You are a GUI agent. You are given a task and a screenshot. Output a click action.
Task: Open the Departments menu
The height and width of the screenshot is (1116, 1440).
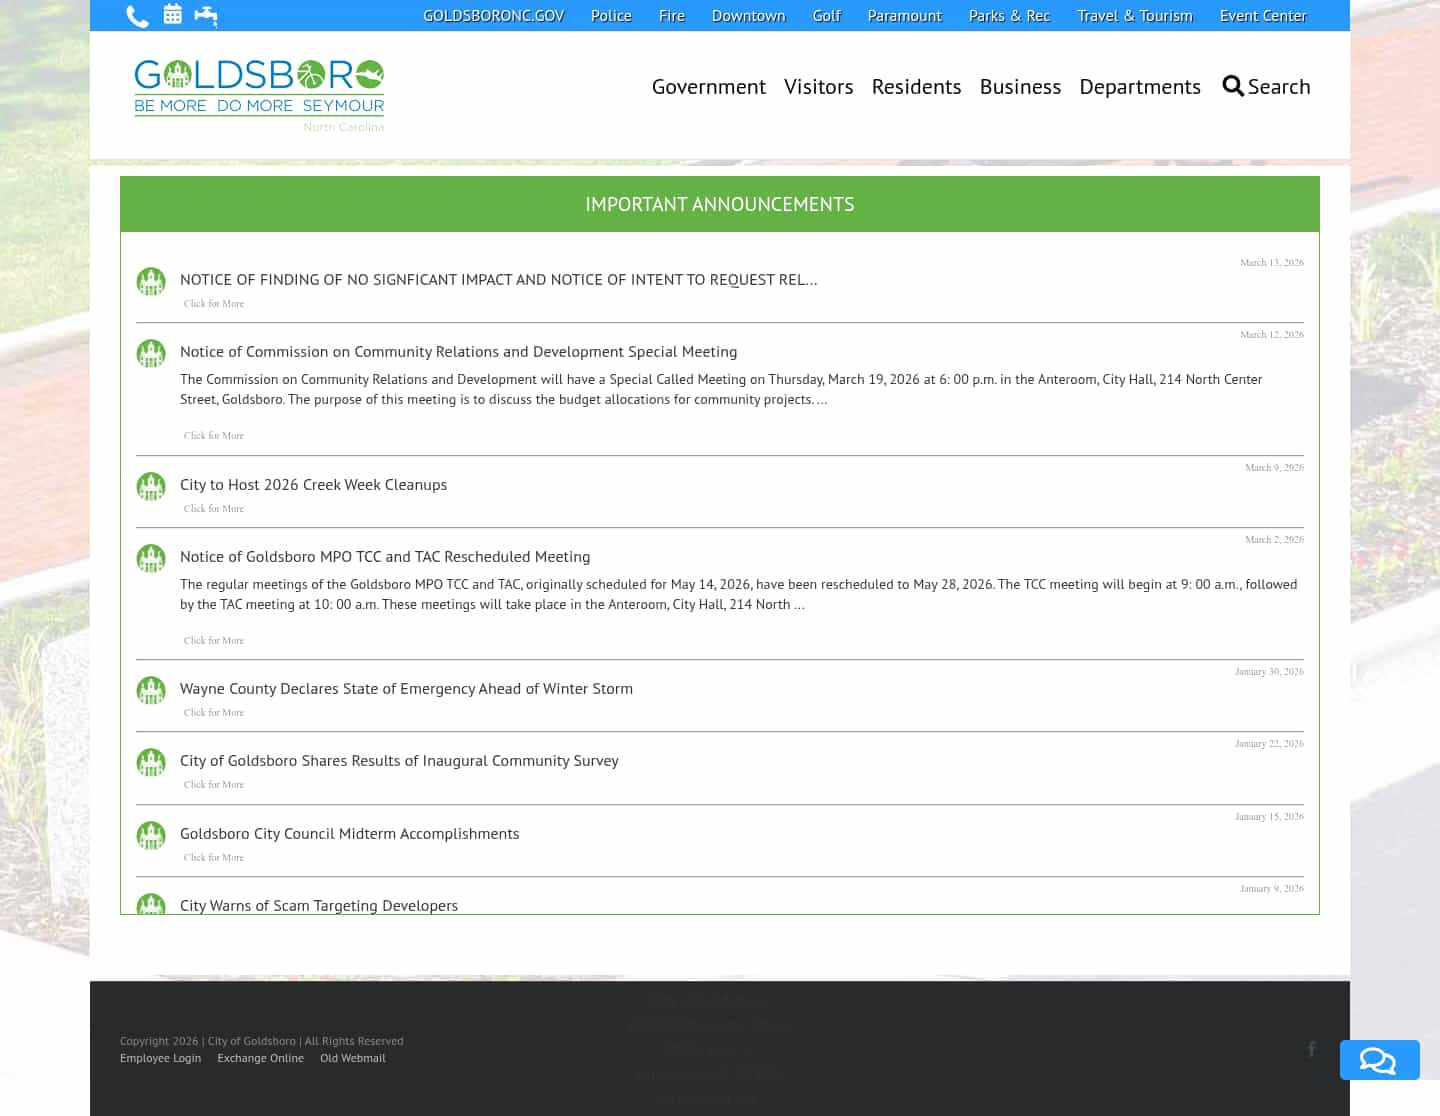tap(1140, 86)
